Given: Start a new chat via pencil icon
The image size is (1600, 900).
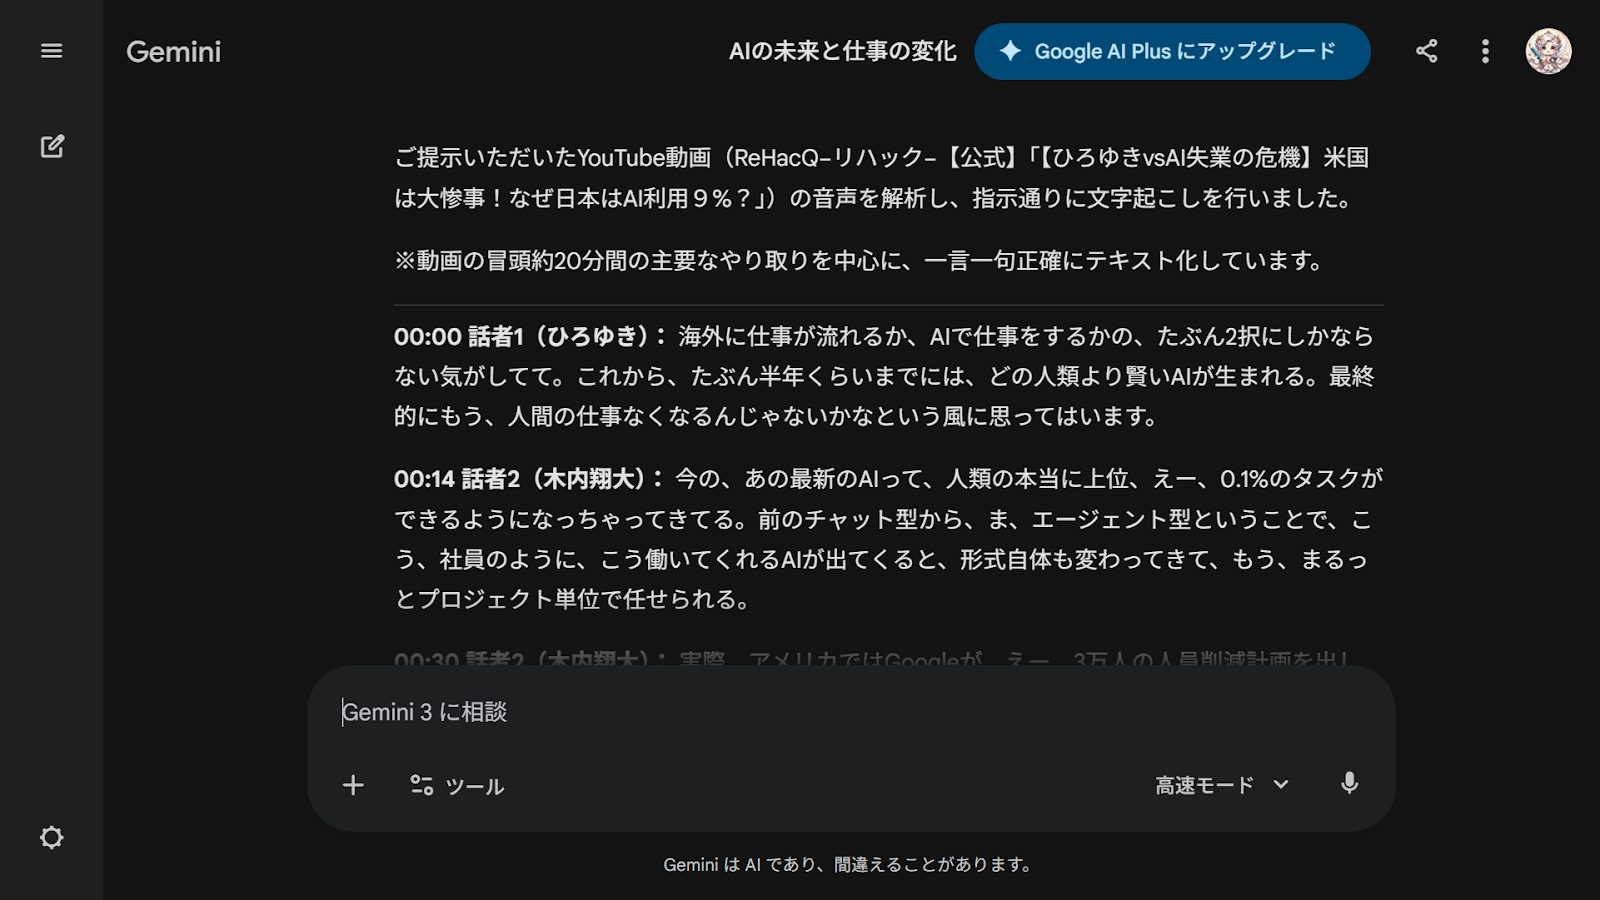Looking at the screenshot, I should pyautogui.click(x=52, y=146).
